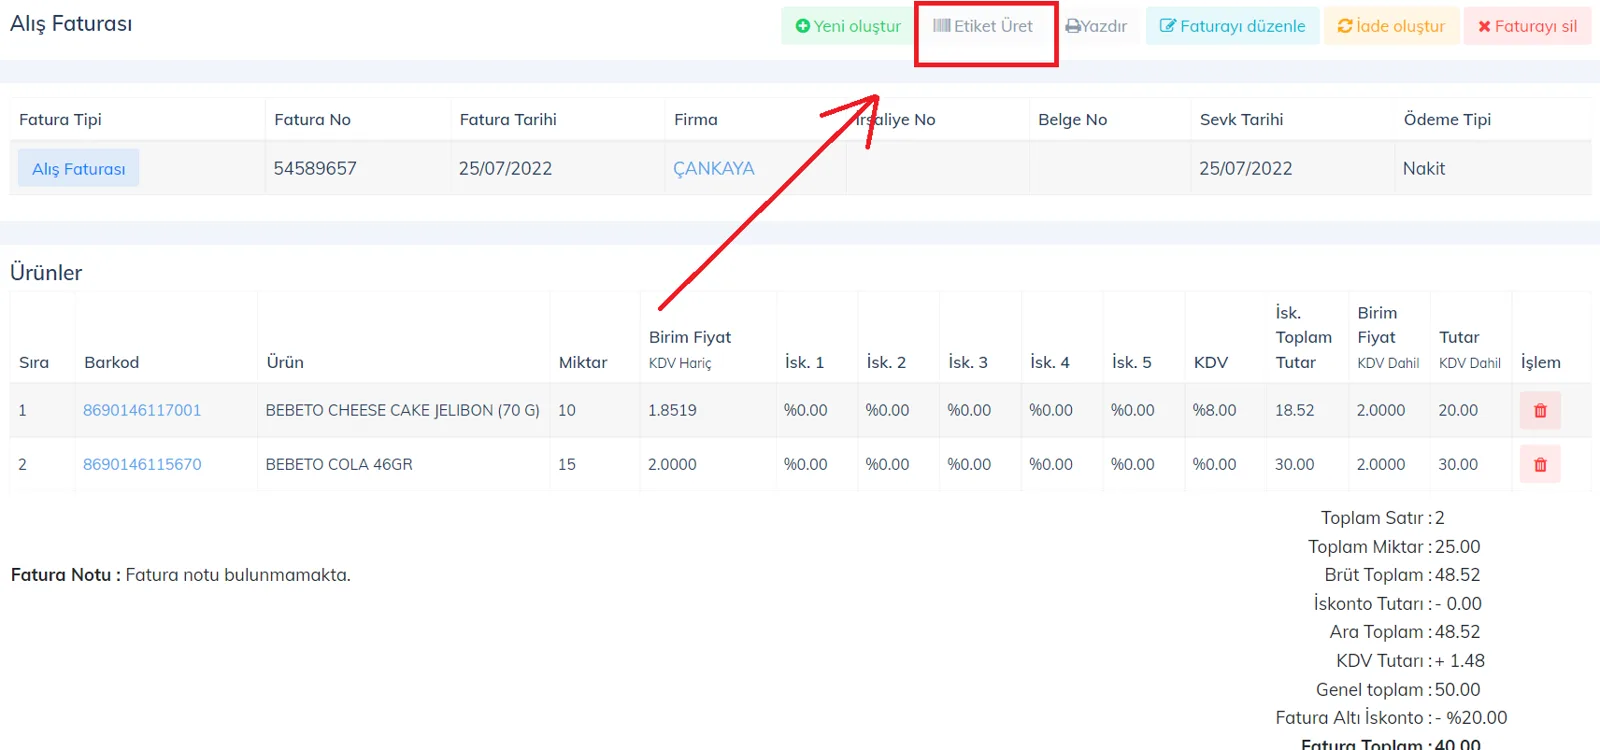Click Fatura Altı İskonto value %20.00
The image size is (1600, 750).
1476,717
